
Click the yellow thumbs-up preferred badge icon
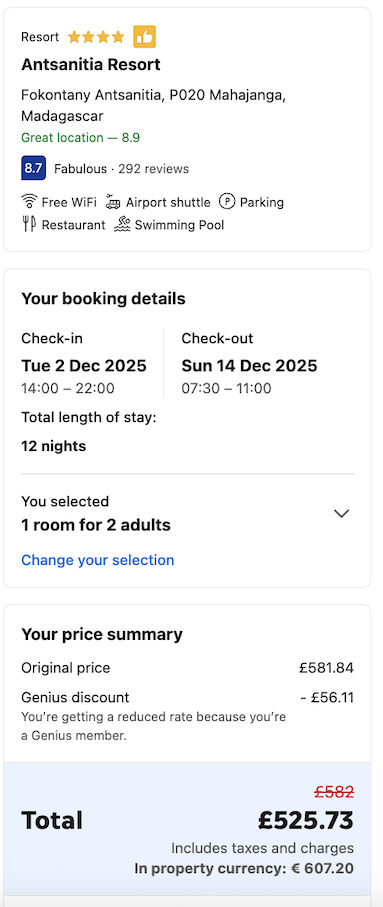click(x=145, y=37)
